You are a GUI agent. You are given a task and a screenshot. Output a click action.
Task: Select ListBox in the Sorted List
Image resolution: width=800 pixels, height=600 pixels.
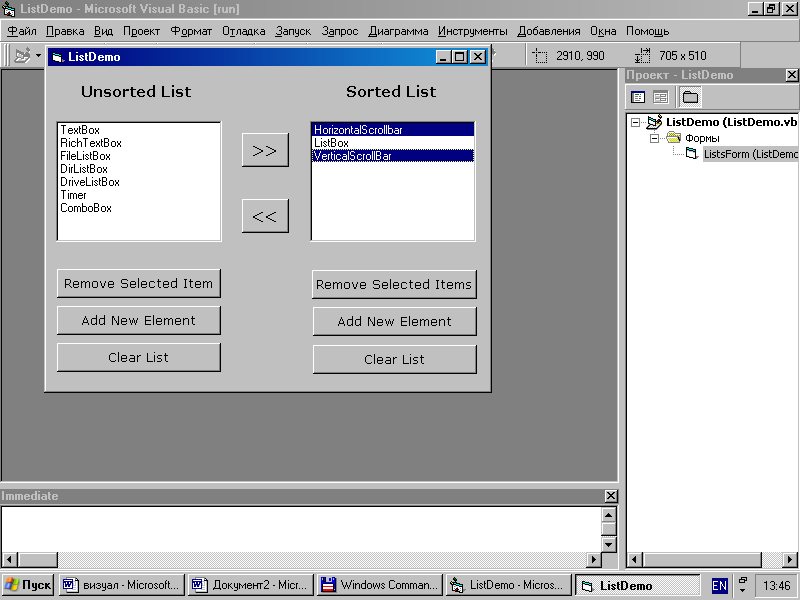(x=393, y=143)
